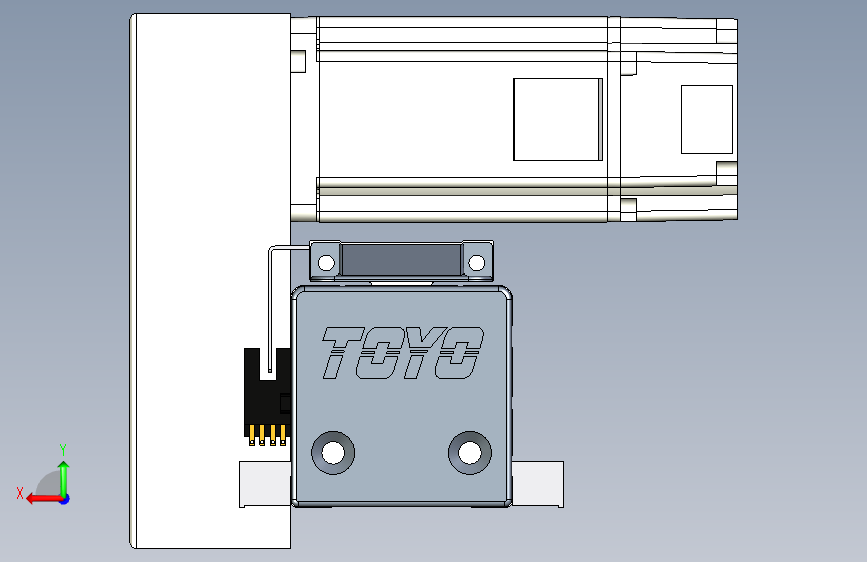Screen dimensions: 867x562
Task: Select the embossed TOYO logo on the cover
Action: 403,352
